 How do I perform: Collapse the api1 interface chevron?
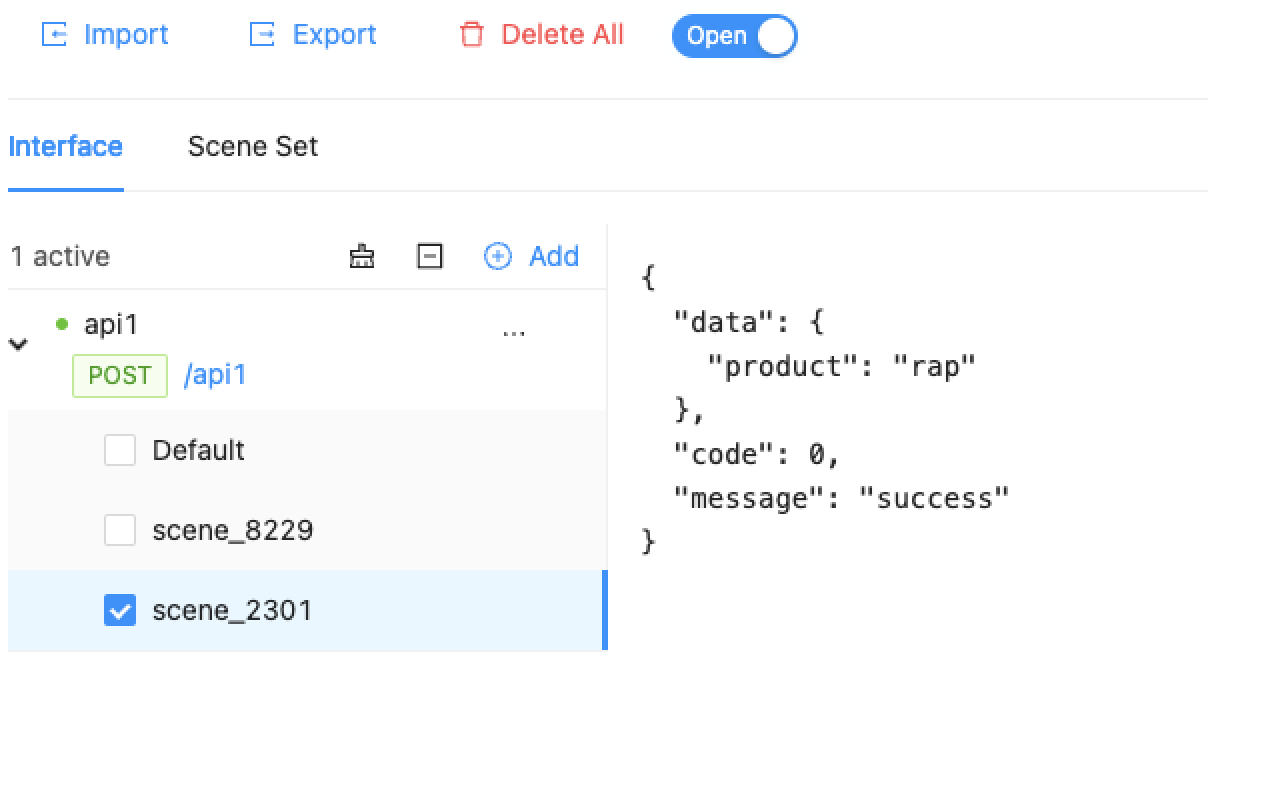pos(18,345)
